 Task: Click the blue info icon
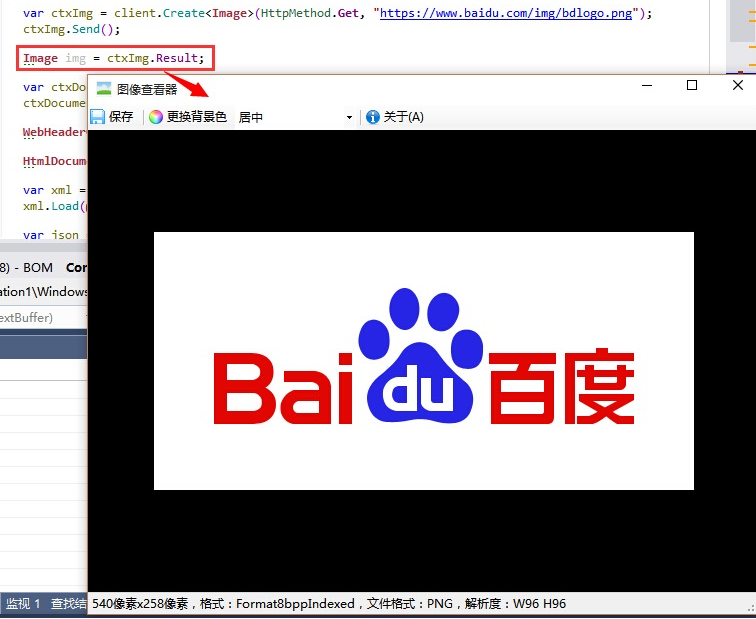(373, 117)
